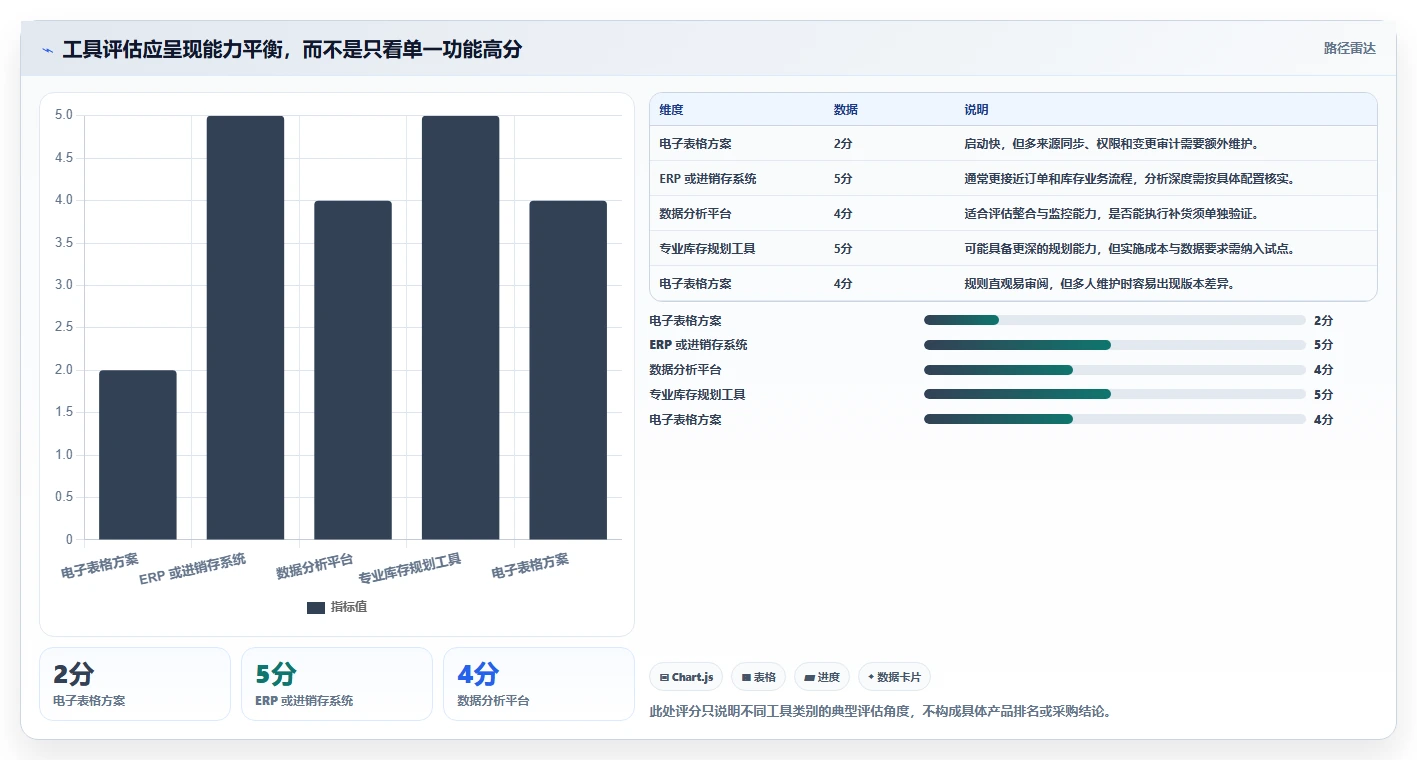This screenshot has width=1417, height=760.
Task: Click the 数据分析平台 chart axis label
Action: 315,566
